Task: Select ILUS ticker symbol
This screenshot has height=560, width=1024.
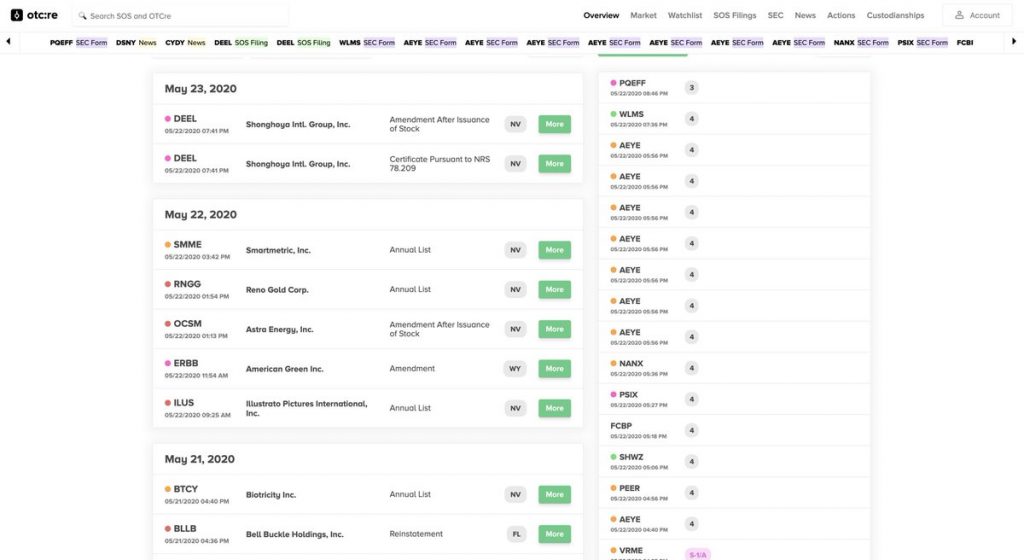Action: 184,403
